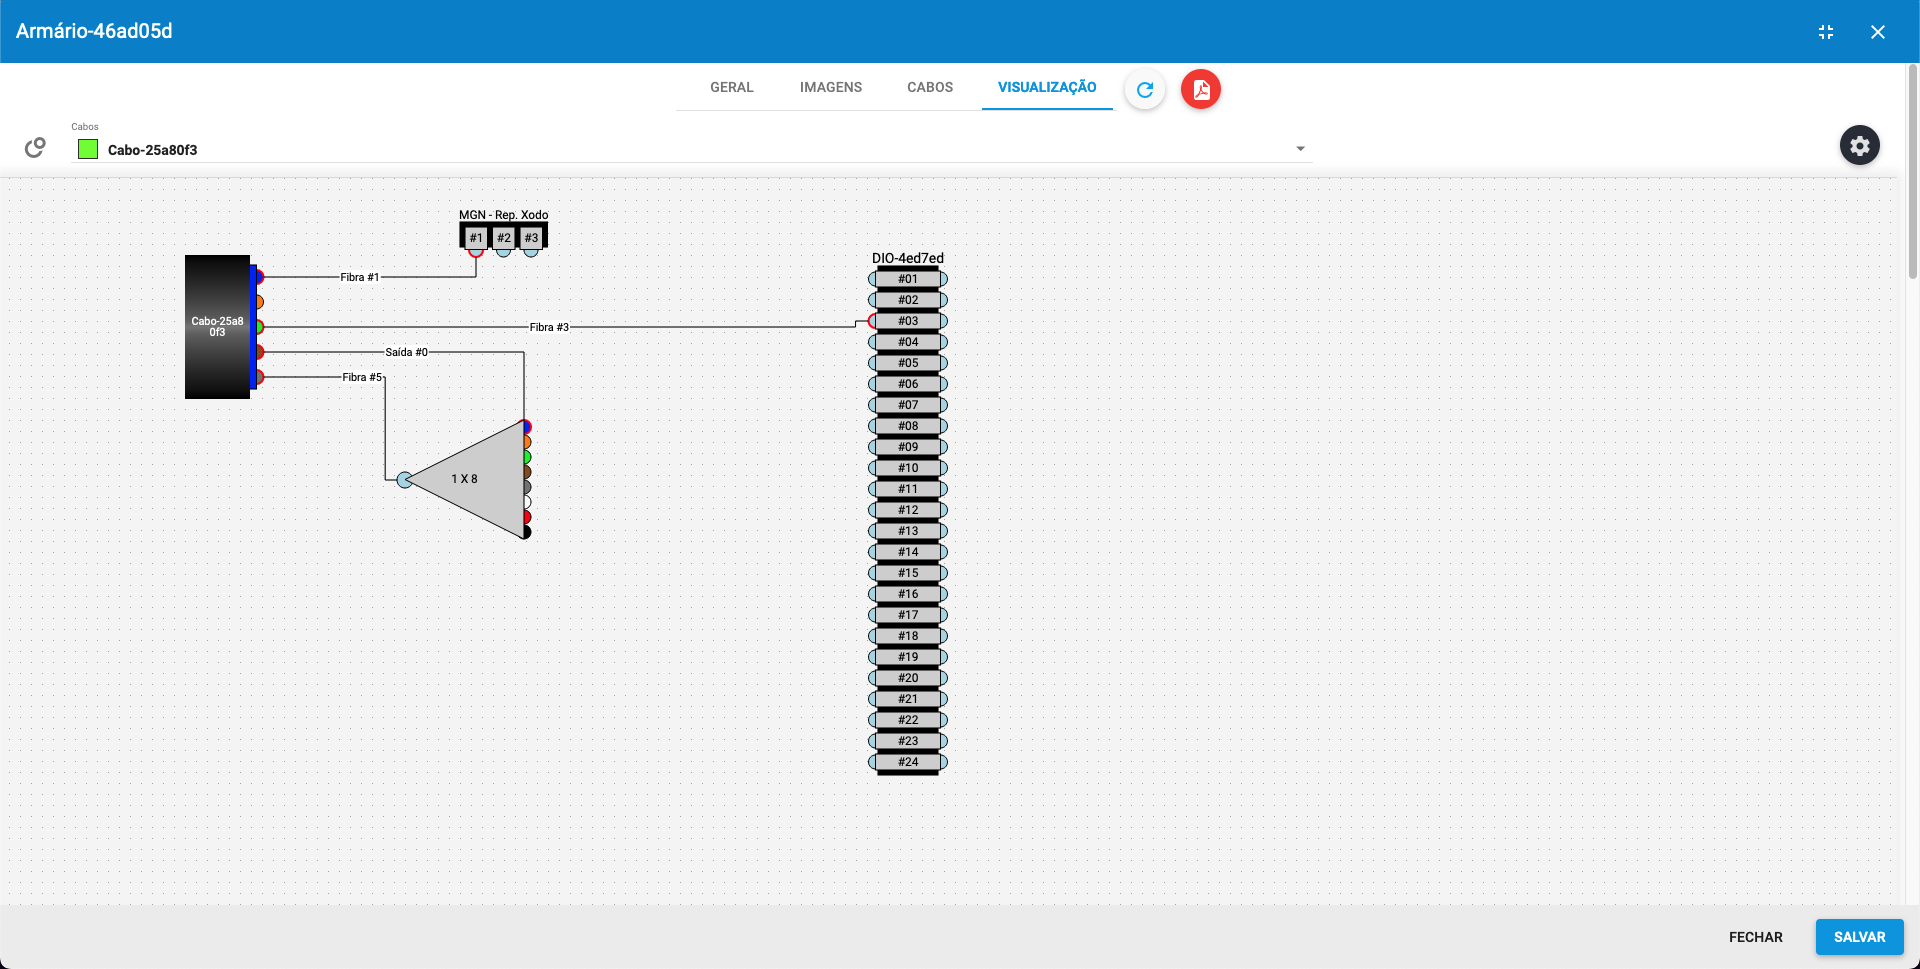This screenshot has width=1920, height=969.
Task: Click the green cable color swatch
Action: click(88, 150)
